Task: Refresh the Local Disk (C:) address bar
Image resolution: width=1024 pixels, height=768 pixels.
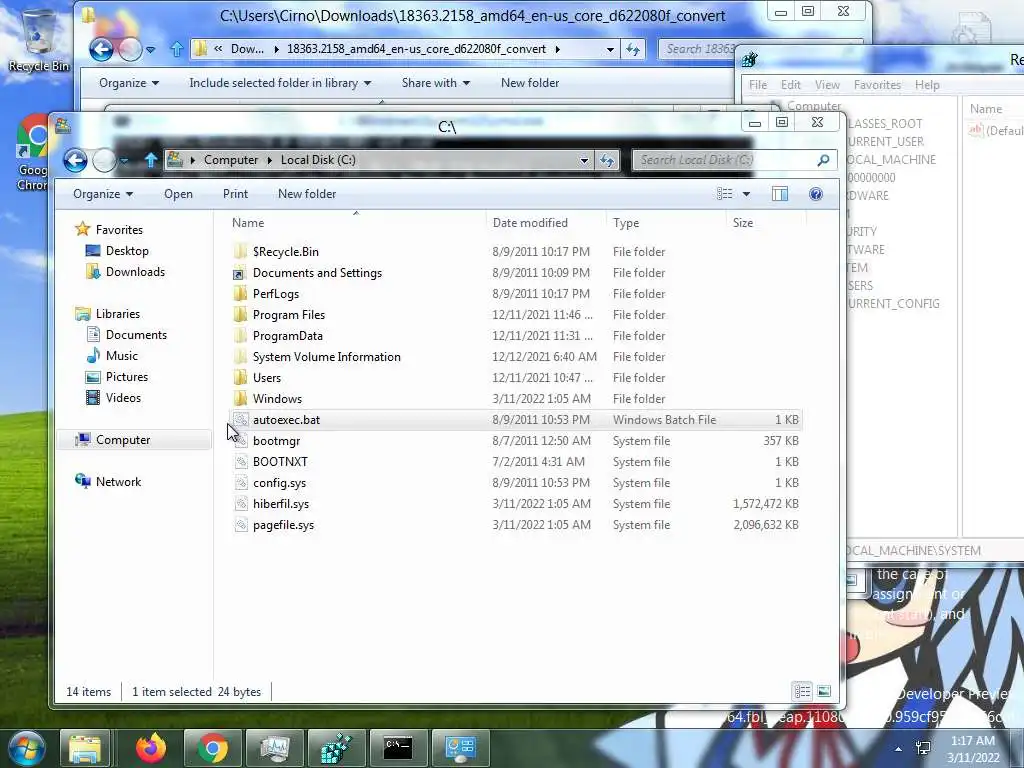Action: (x=607, y=160)
